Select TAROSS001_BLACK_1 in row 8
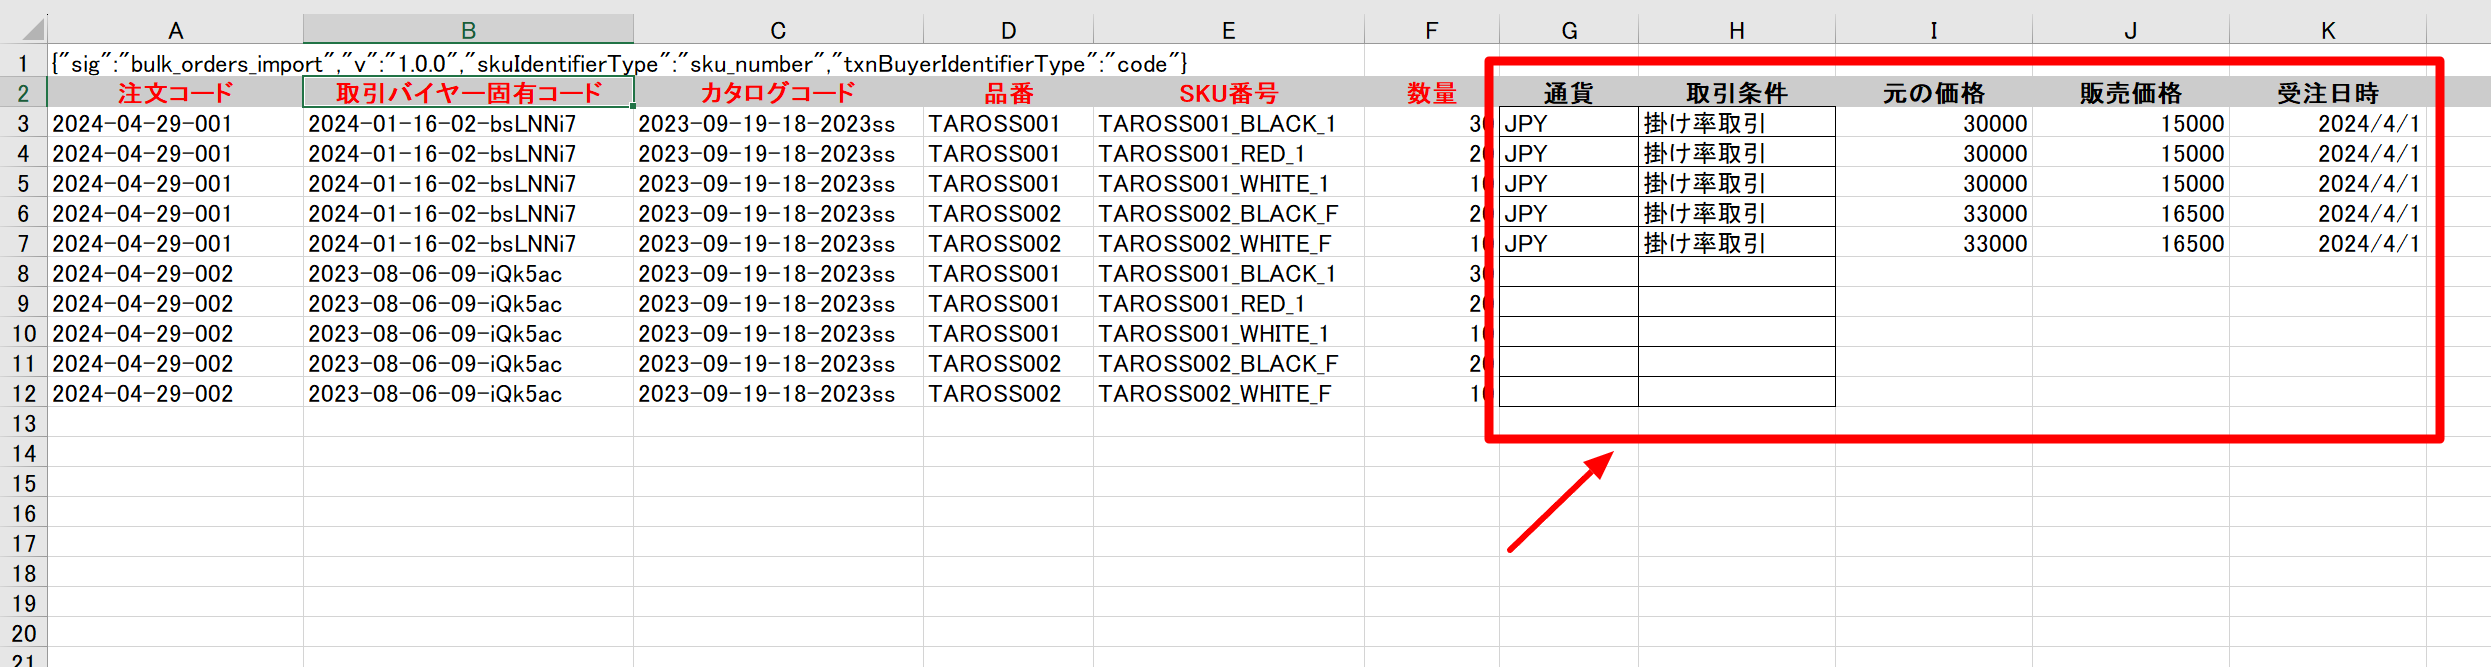The height and width of the screenshot is (667, 2491). tap(1228, 274)
